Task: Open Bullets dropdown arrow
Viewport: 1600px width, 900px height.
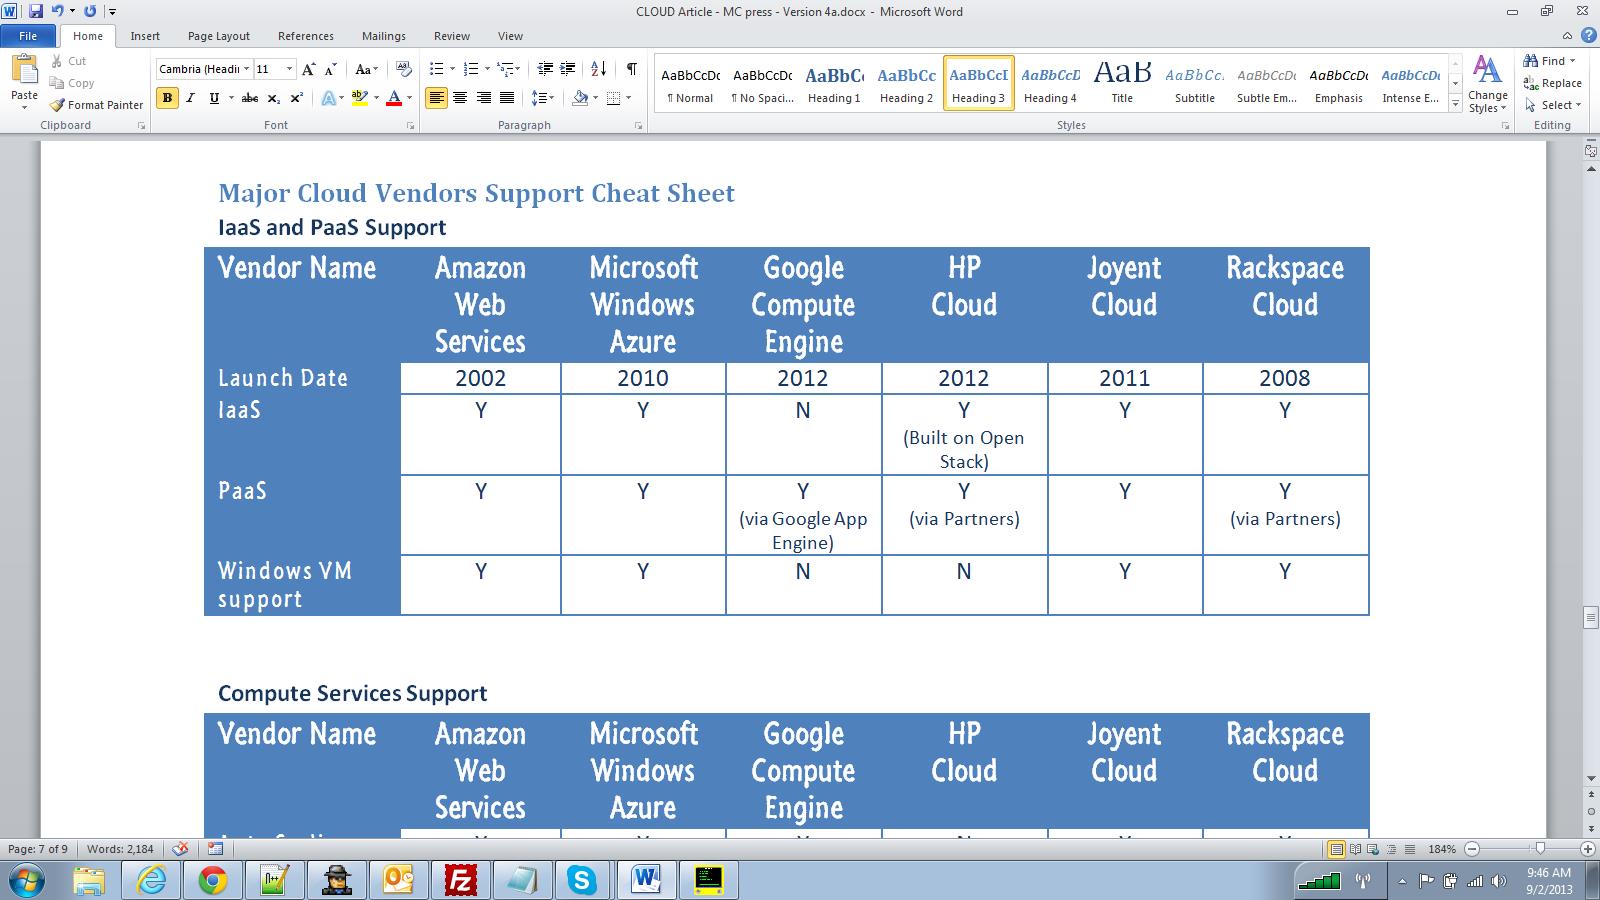Action: coord(452,69)
